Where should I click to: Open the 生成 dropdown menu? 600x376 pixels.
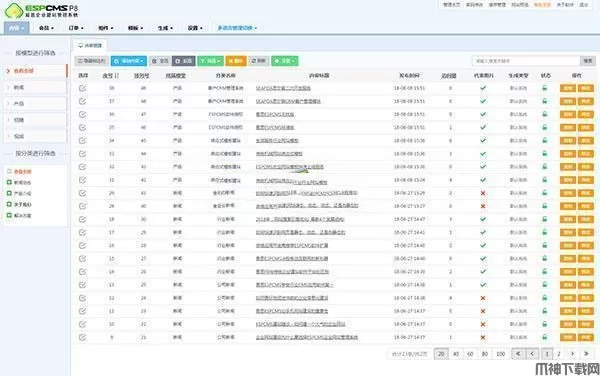tap(165, 28)
